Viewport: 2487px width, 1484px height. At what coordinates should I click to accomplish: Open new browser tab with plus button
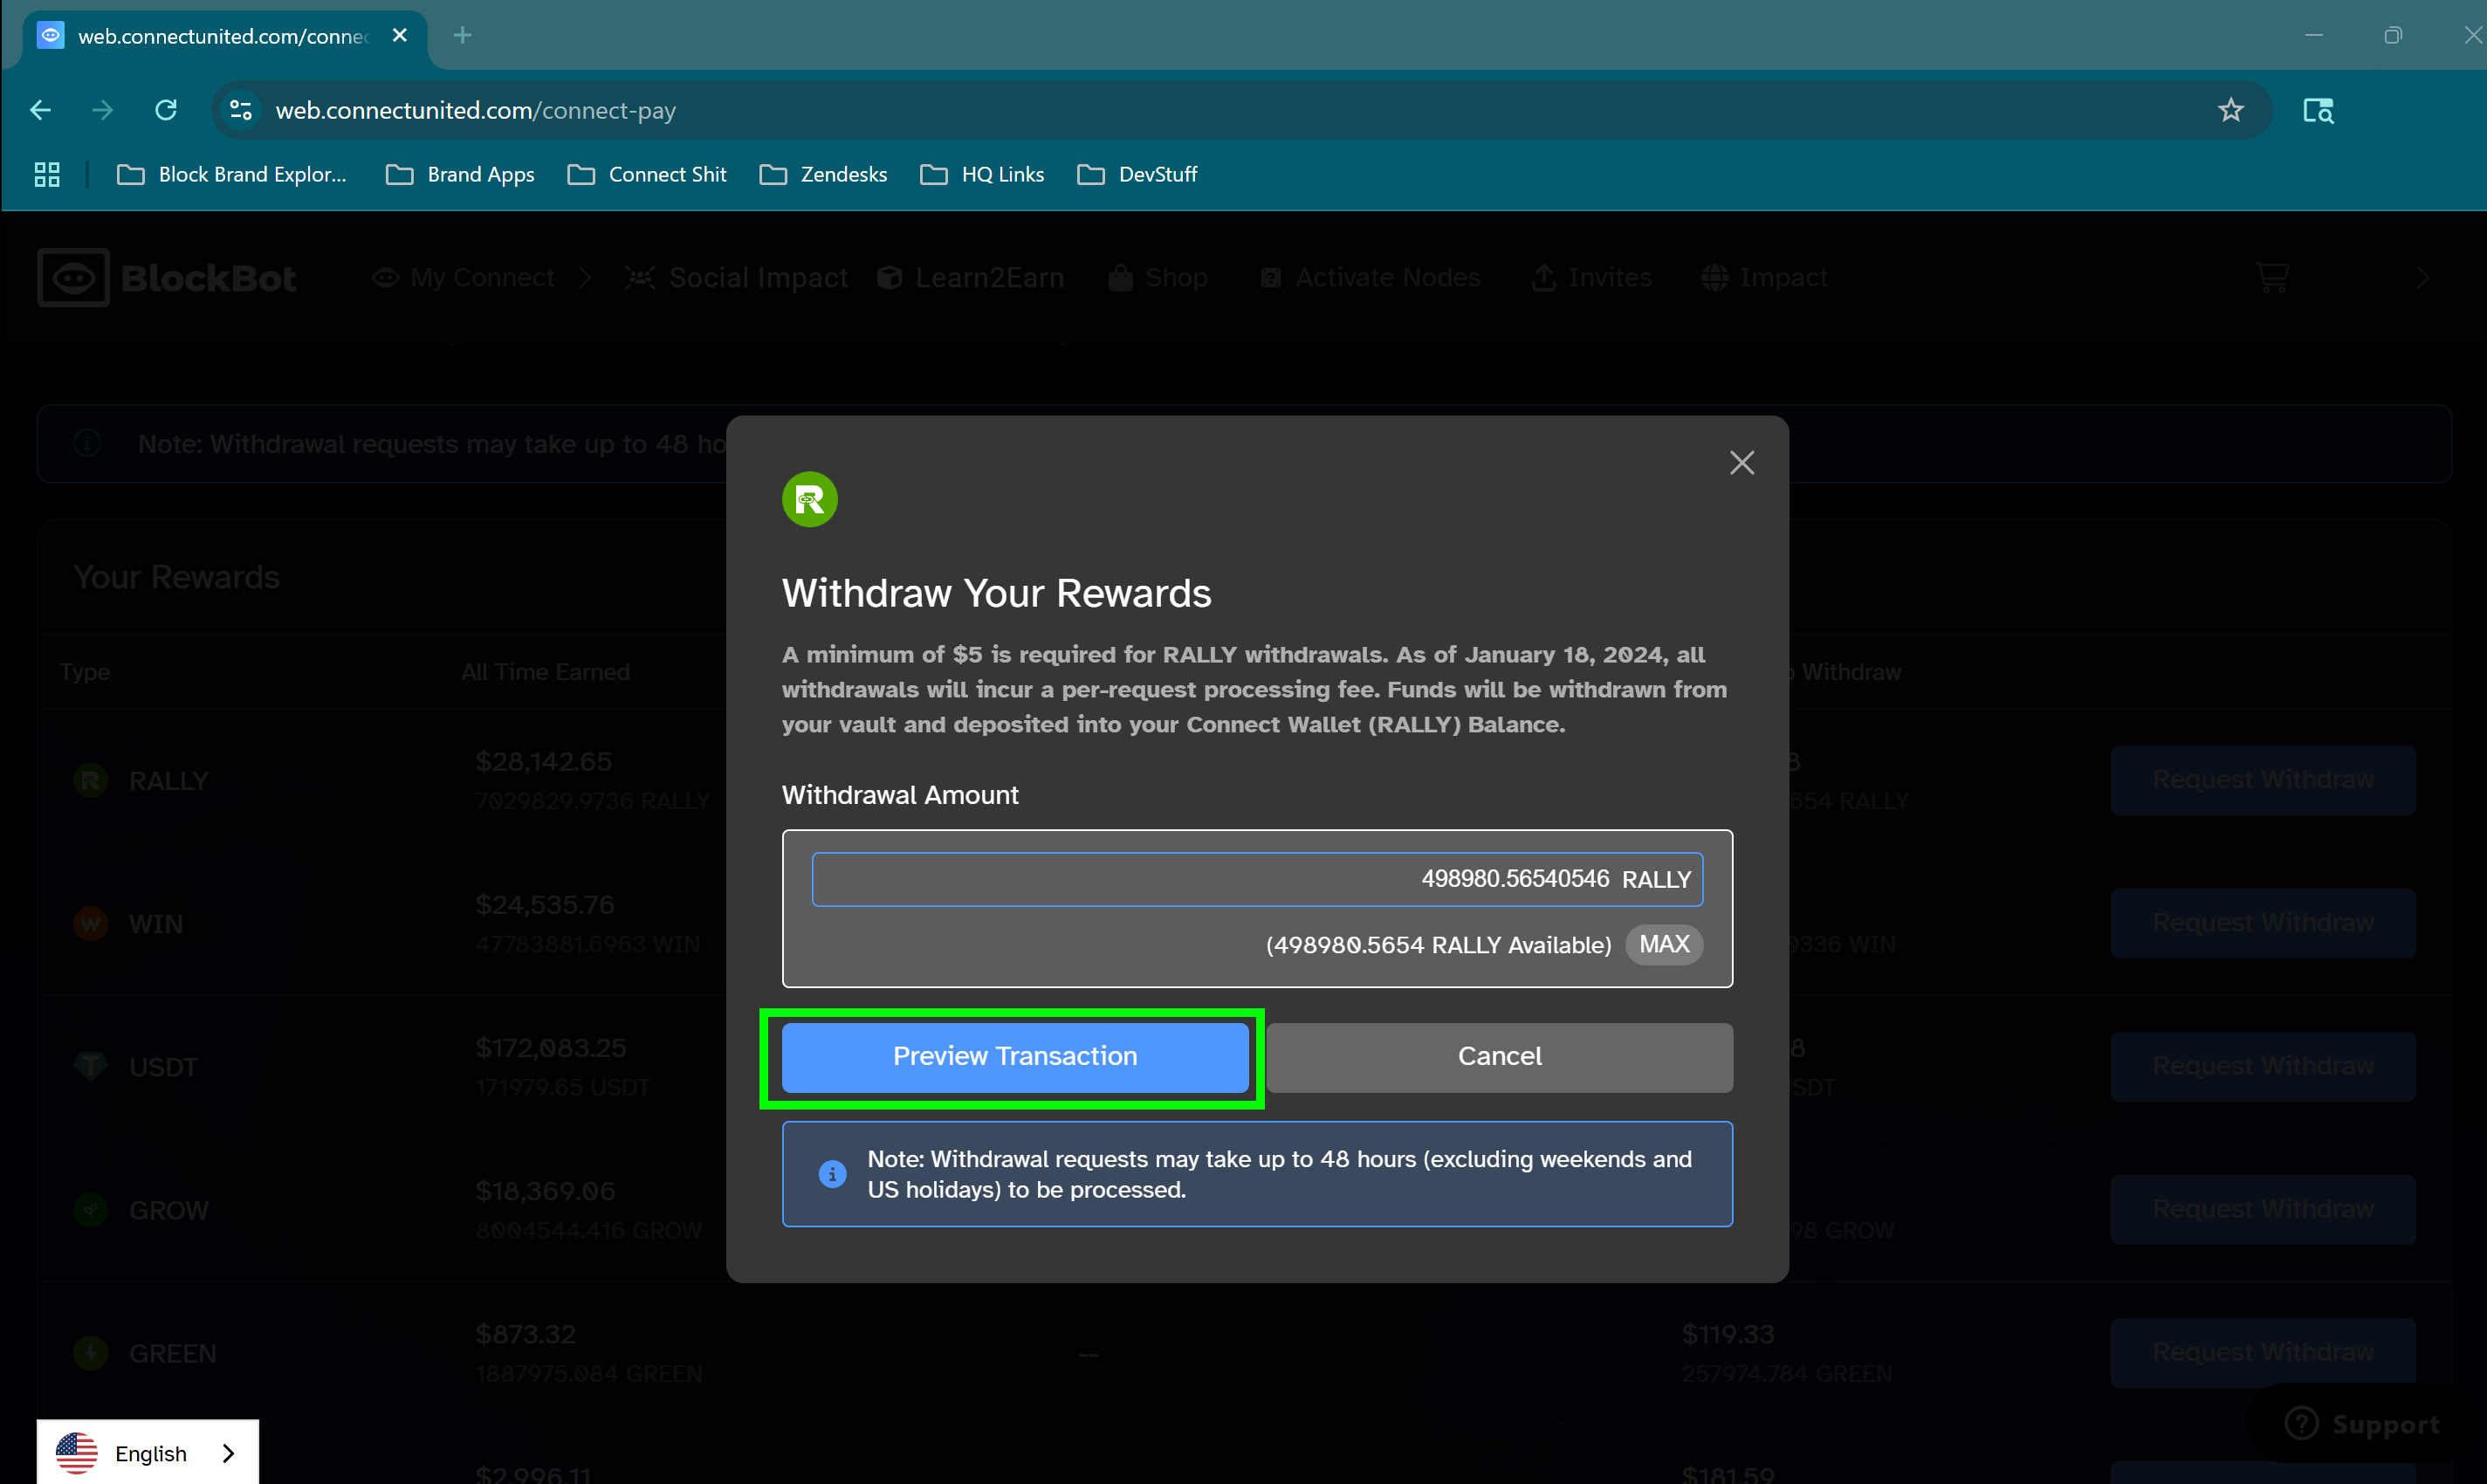(462, 36)
